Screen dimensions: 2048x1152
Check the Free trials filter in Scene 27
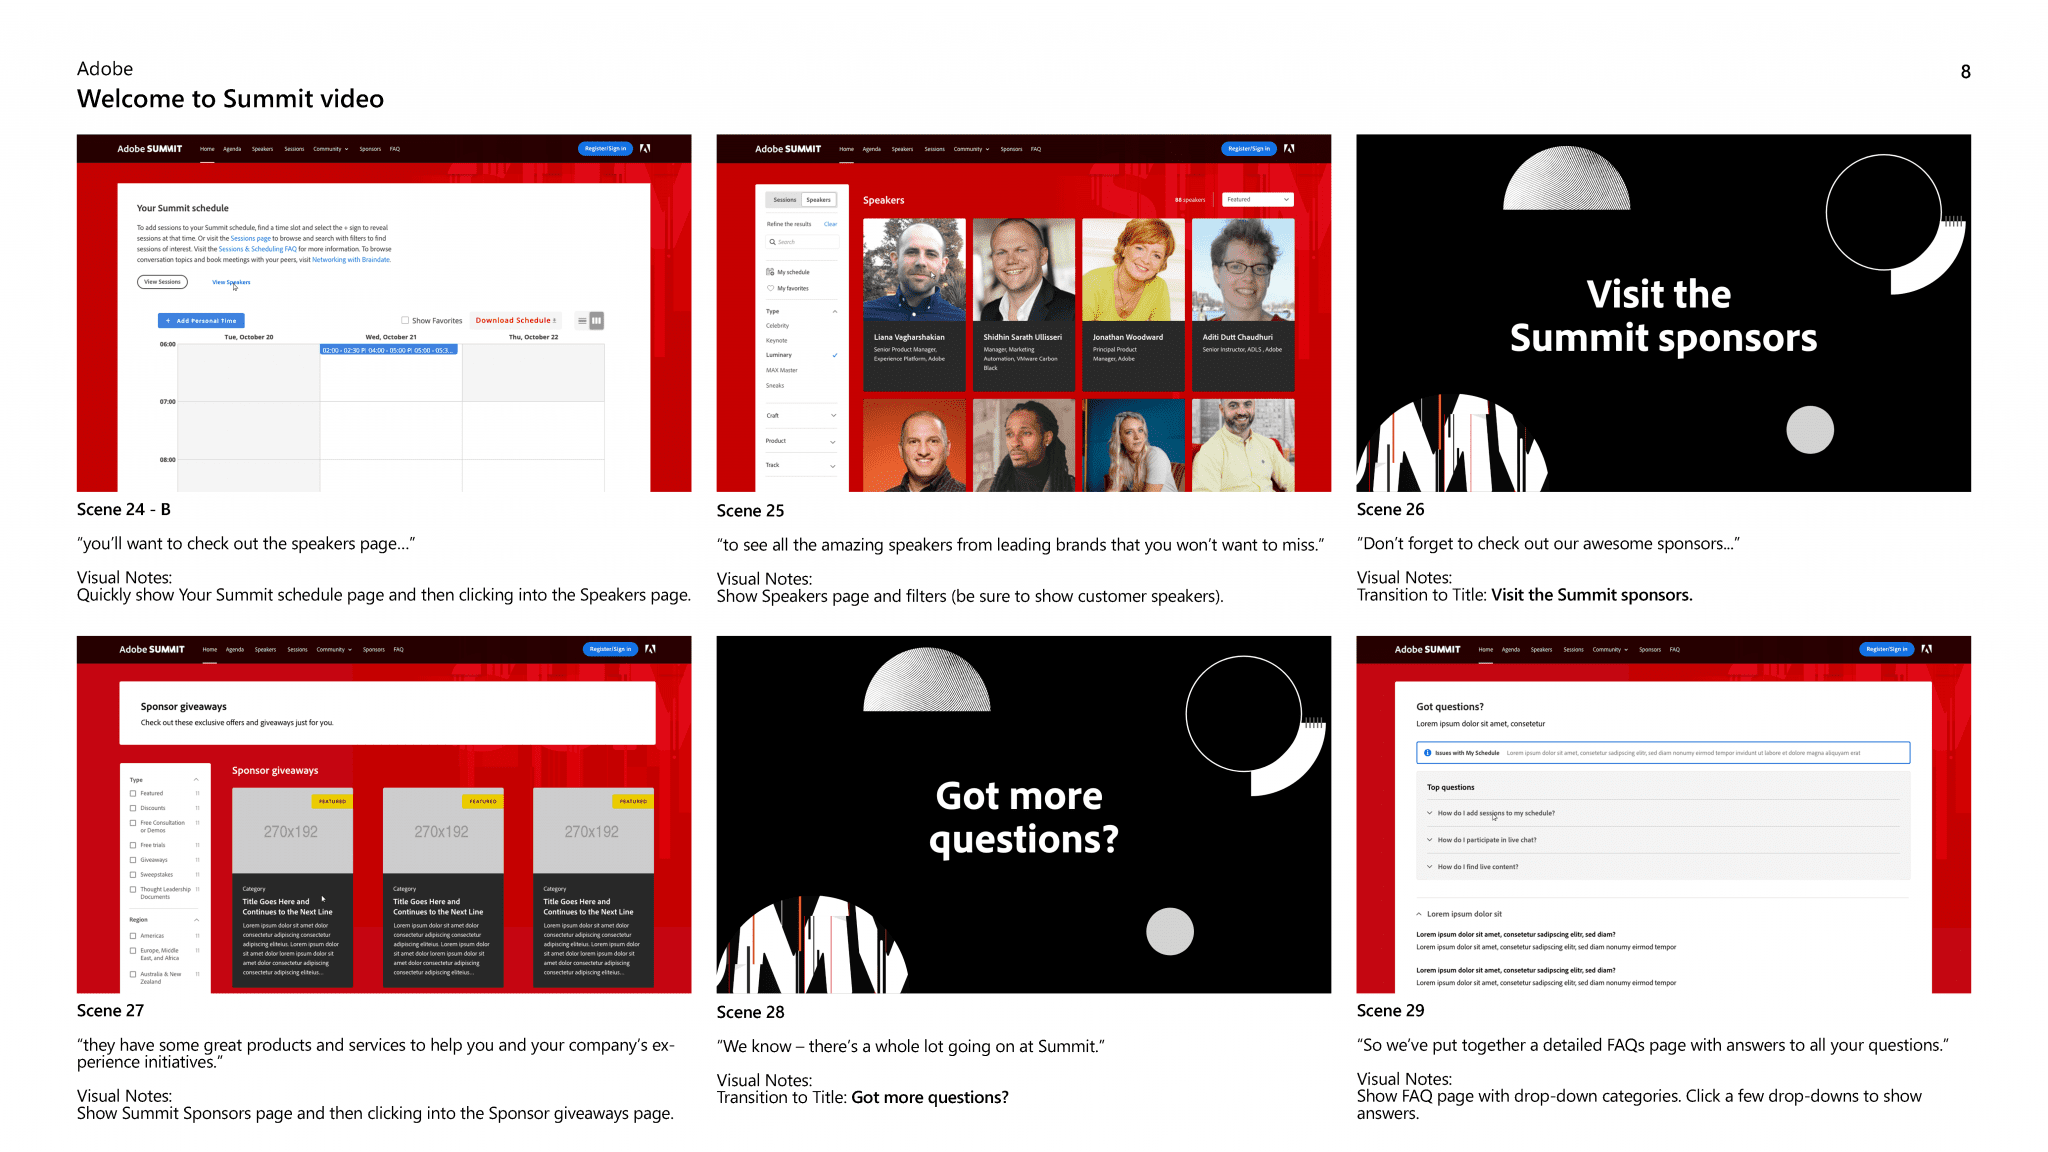(133, 845)
